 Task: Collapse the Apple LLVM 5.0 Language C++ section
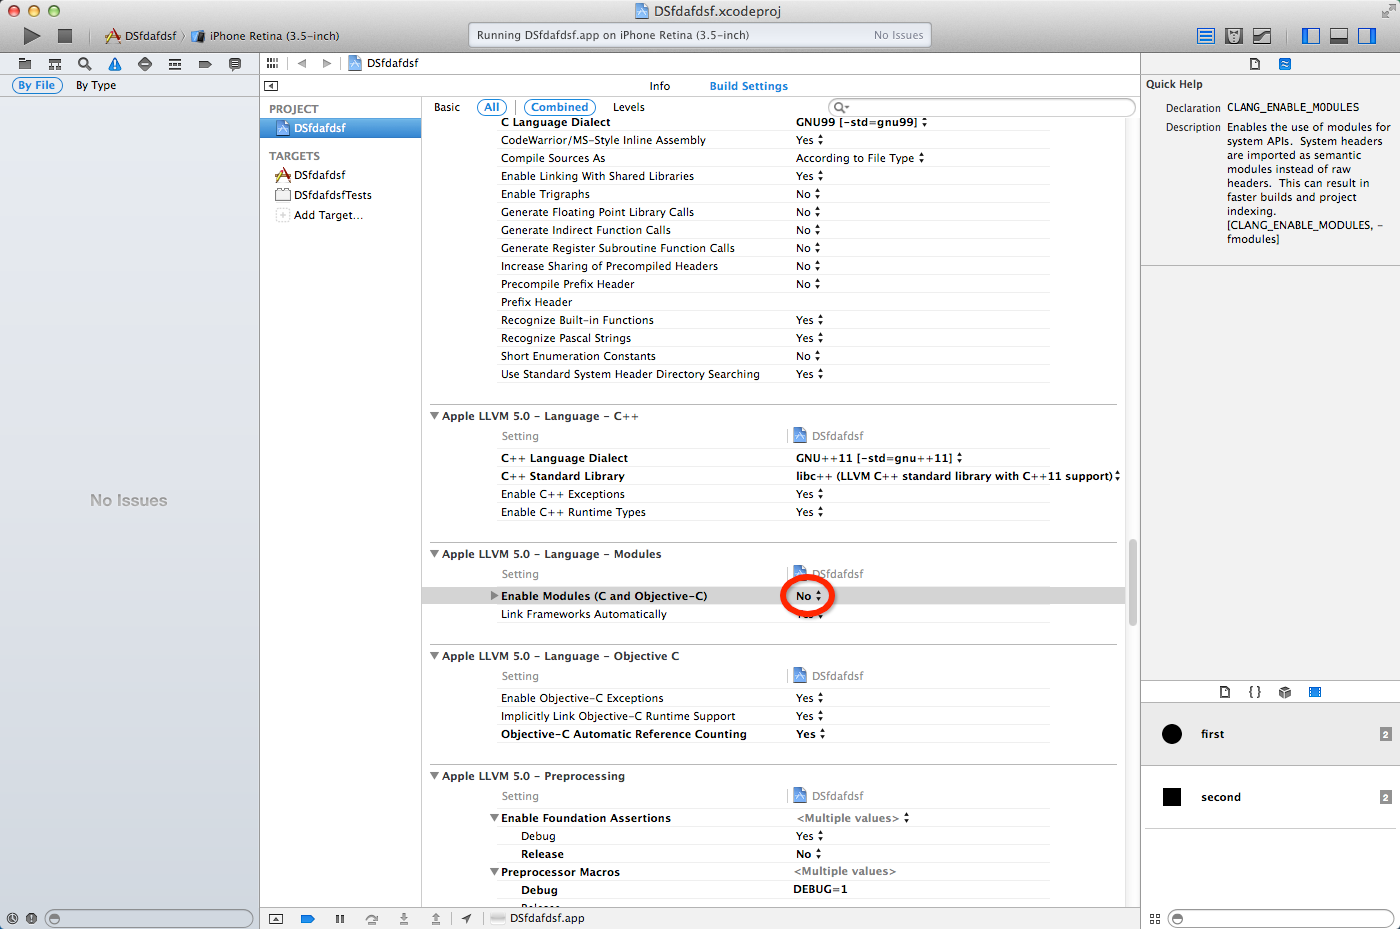click(x=435, y=416)
